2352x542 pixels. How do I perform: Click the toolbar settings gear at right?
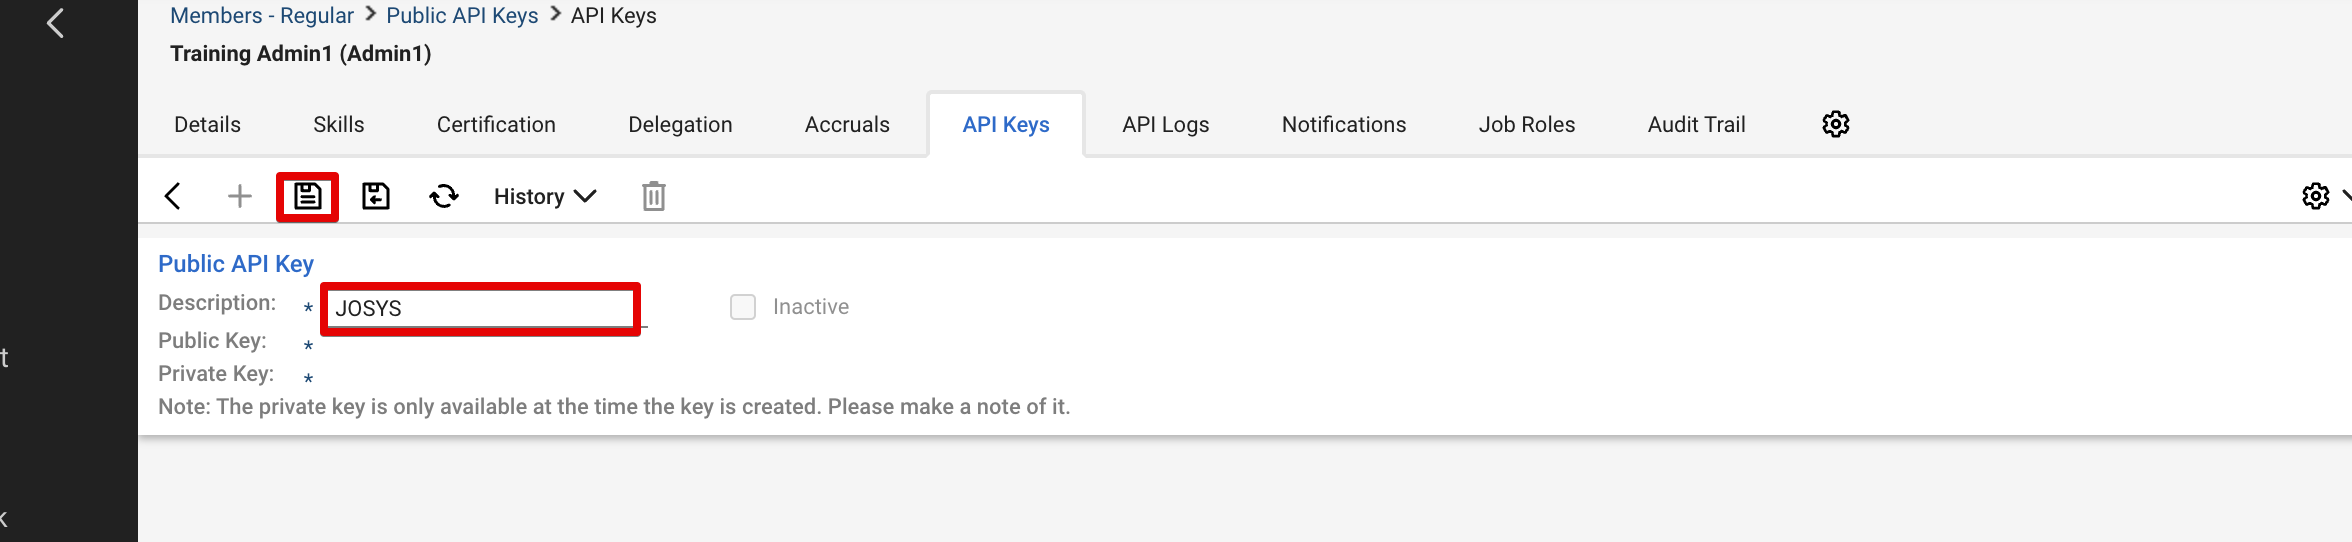(x=2315, y=196)
